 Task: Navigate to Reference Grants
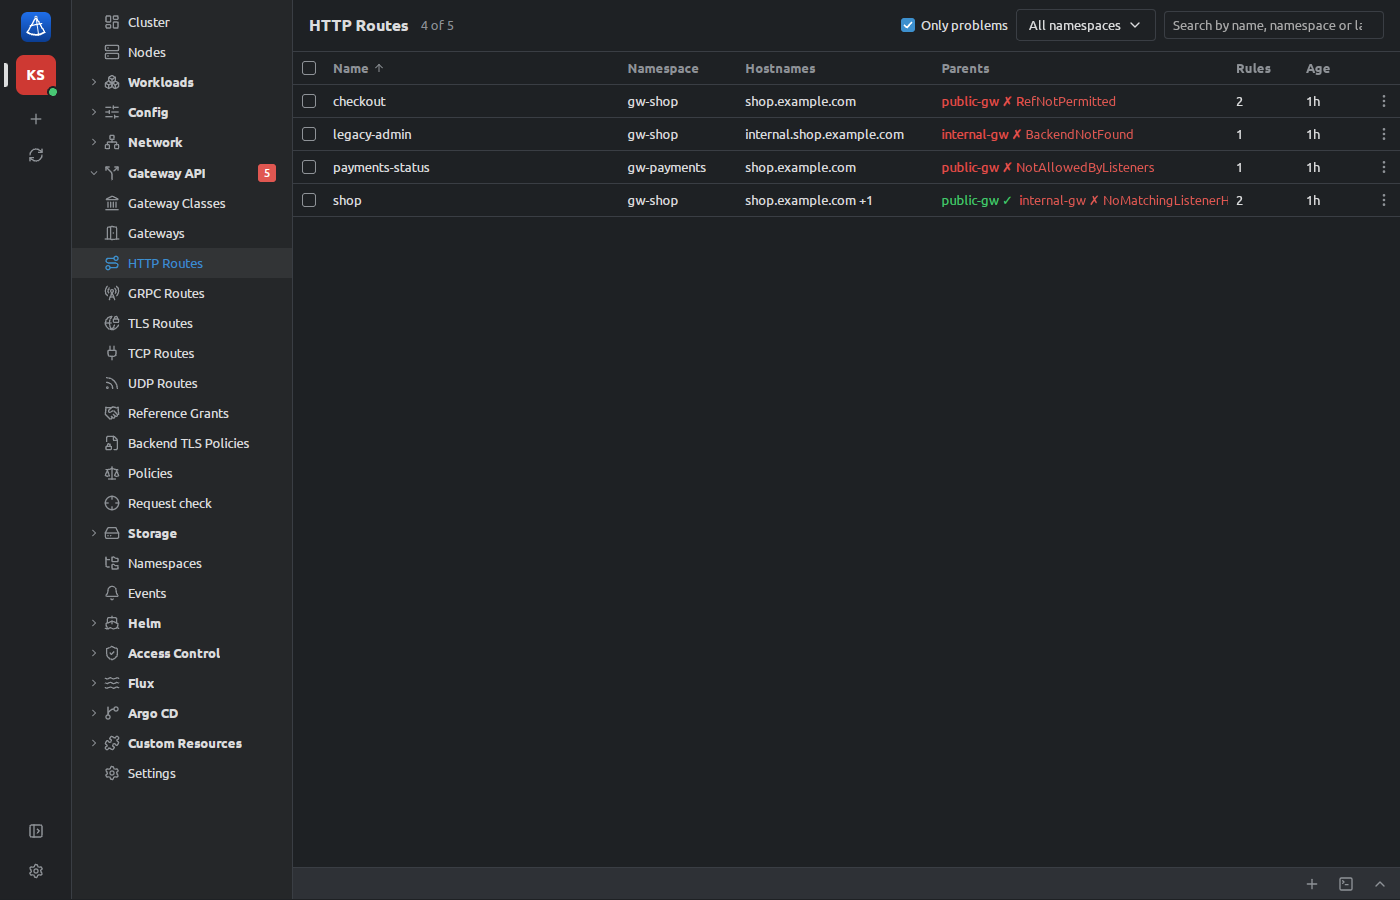click(x=182, y=413)
